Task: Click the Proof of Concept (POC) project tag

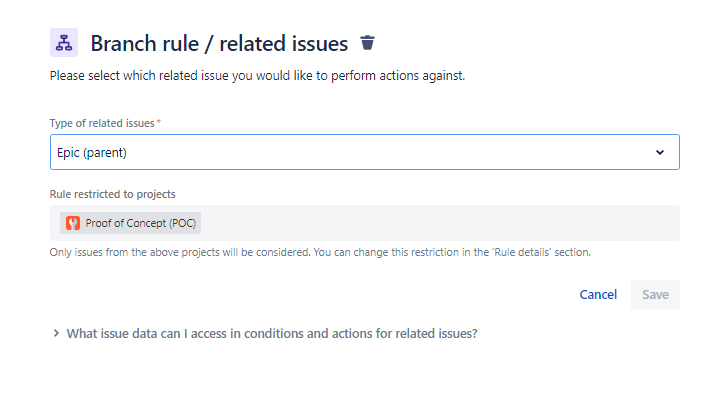Action: 130,223
